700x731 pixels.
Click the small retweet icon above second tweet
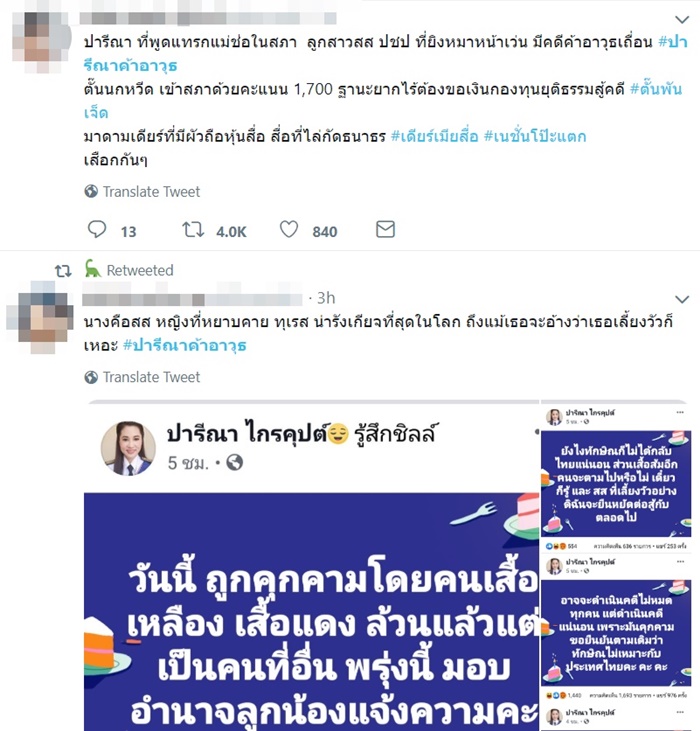[x=63, y=271]
